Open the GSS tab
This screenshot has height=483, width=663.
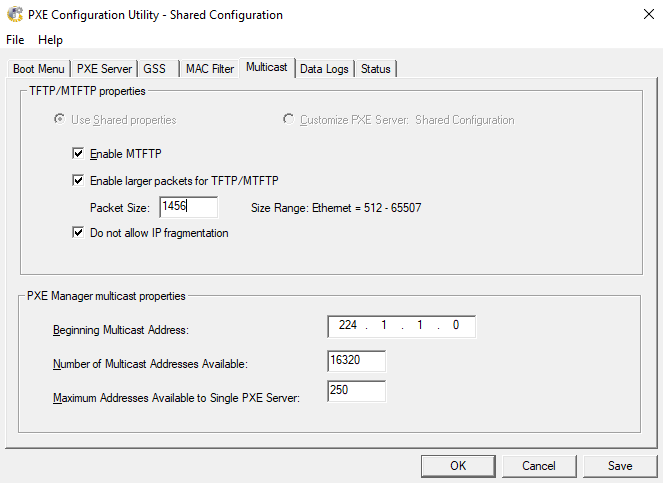pos(154,69)
